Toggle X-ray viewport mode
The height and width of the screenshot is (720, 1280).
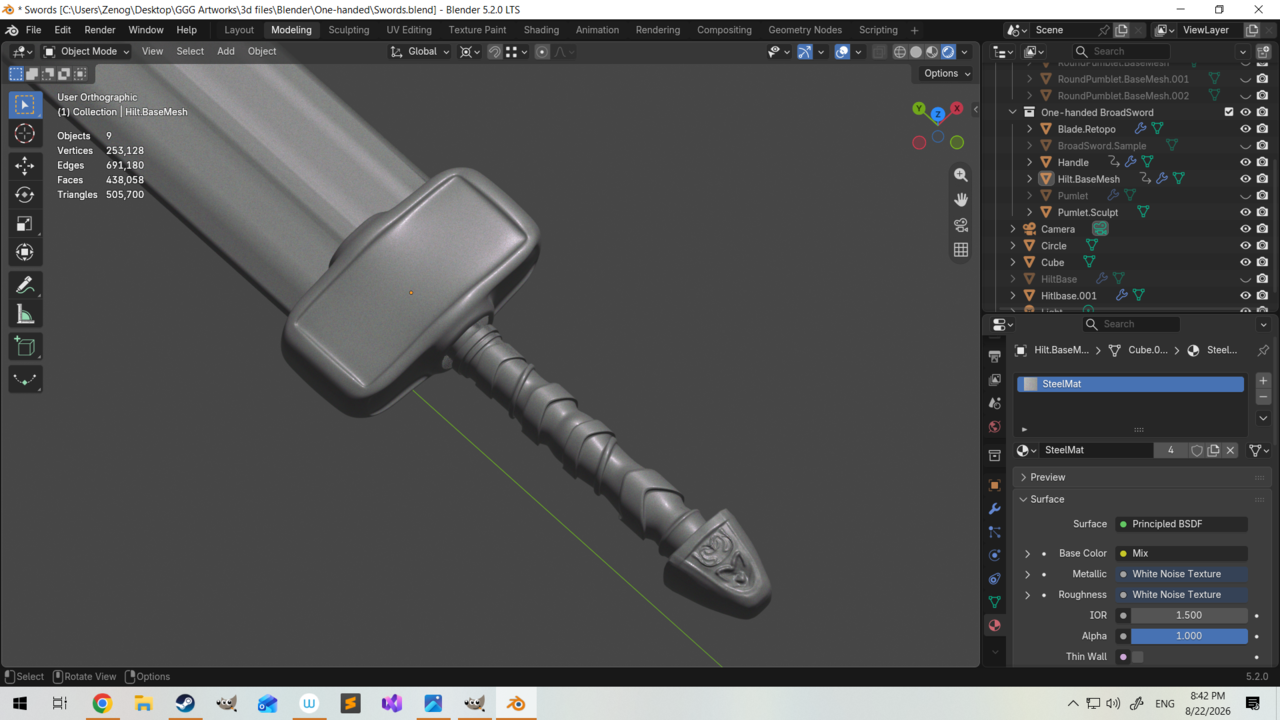coord(879,52)
